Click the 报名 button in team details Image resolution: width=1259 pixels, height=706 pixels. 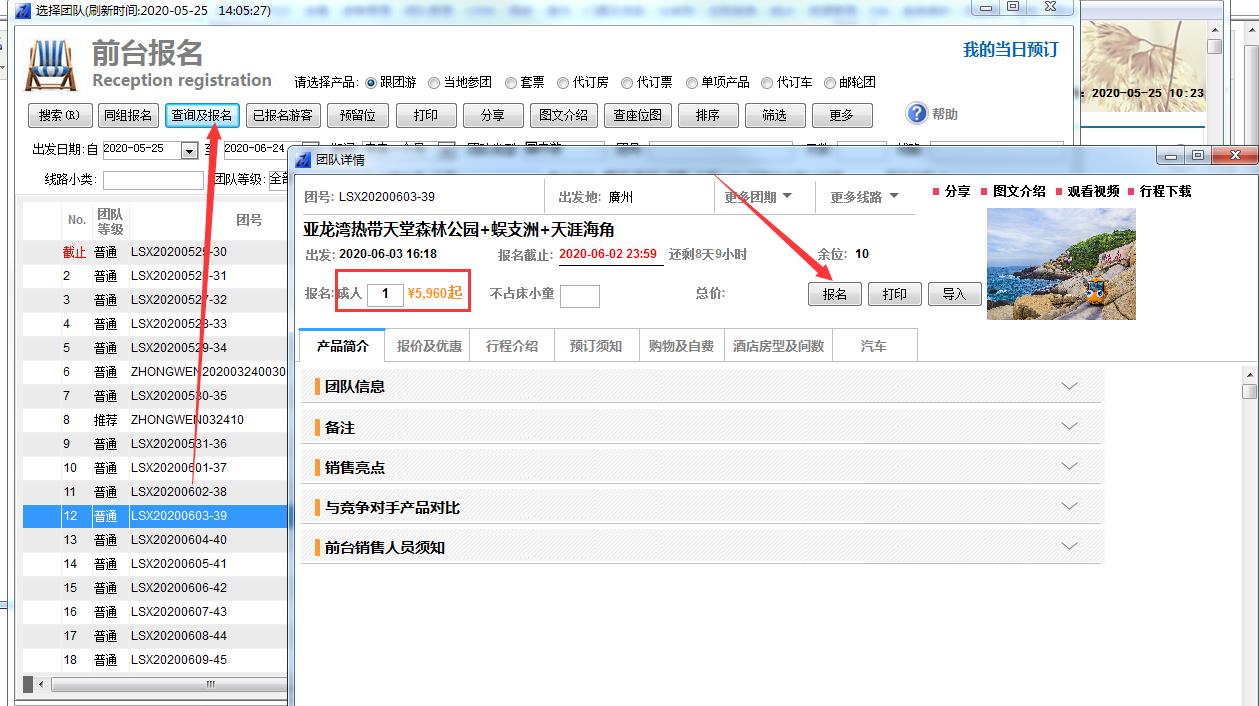pyautogui.click(x=834, y=294)
